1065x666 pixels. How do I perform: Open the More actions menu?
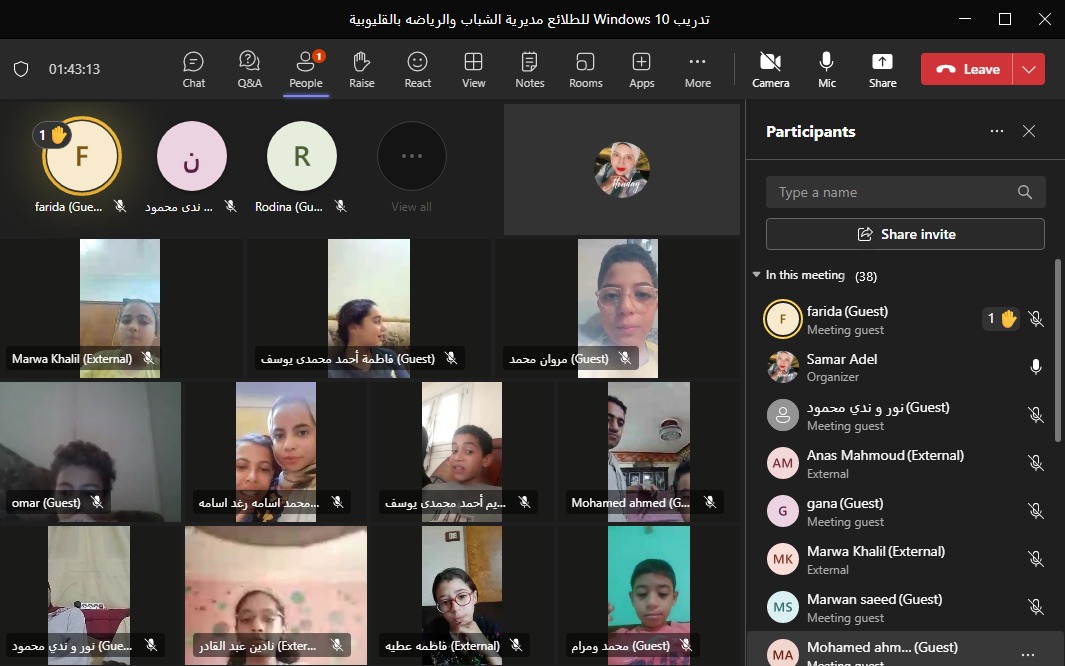click(x=698, y=69)
